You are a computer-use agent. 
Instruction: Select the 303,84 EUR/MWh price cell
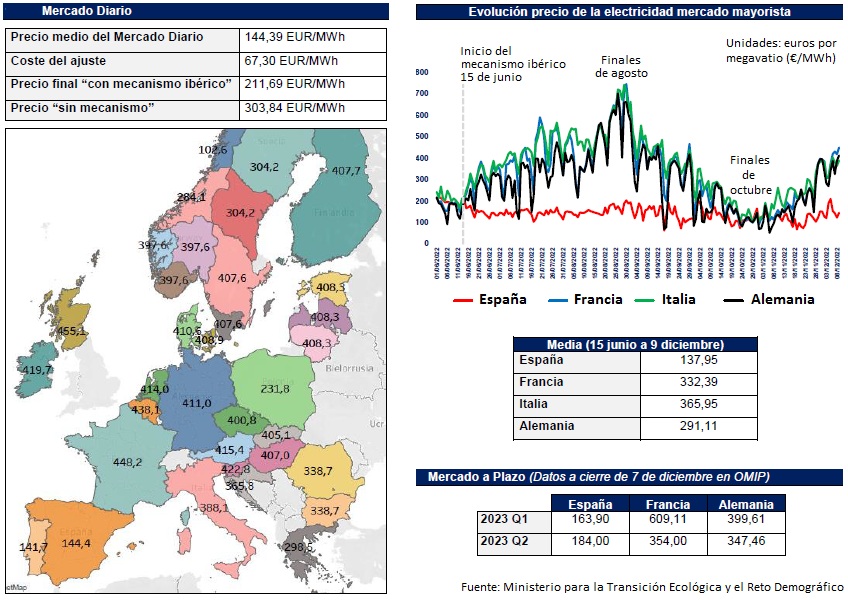click(x=314, y=108)
